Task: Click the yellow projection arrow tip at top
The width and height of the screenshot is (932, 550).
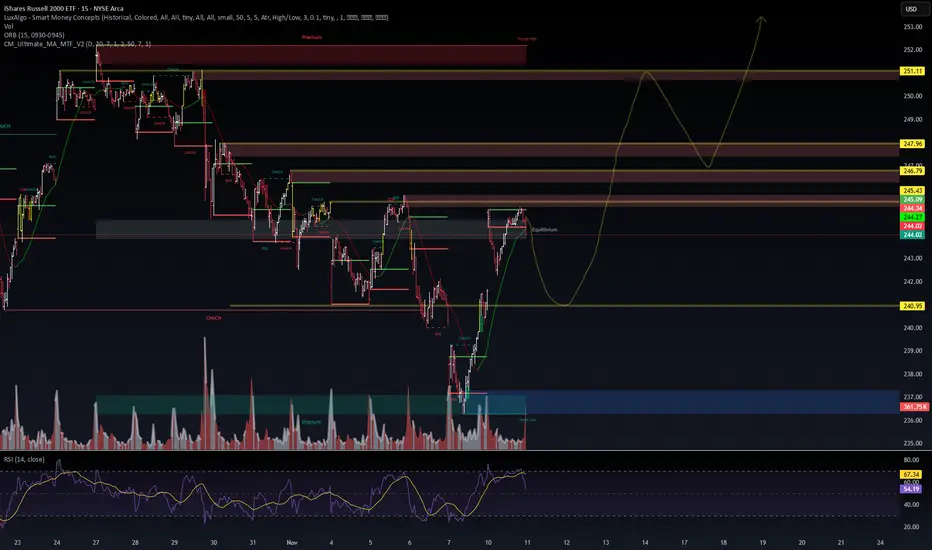Action: [761, 19]
